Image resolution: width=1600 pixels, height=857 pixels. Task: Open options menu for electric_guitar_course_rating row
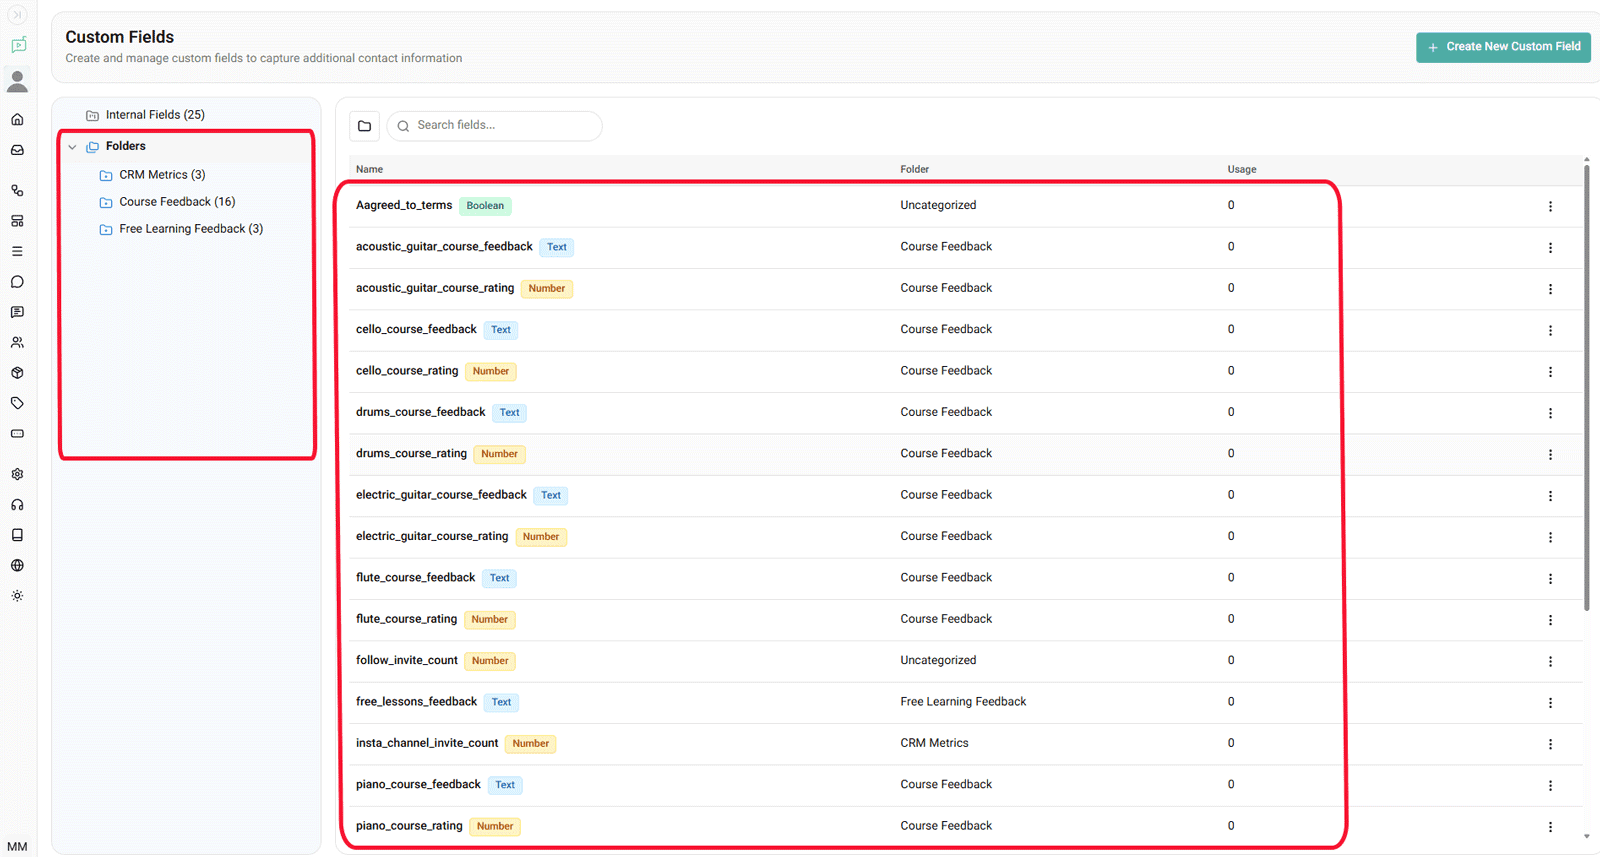pos(1550,537)
